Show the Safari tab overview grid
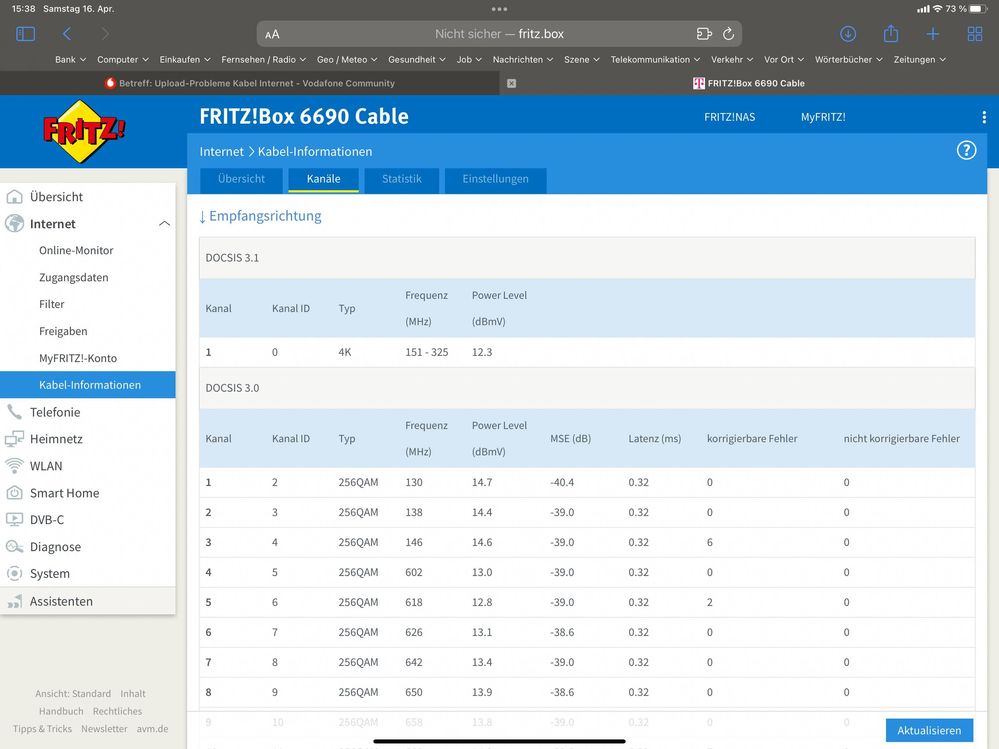999x749 pixels. (974, 34)
